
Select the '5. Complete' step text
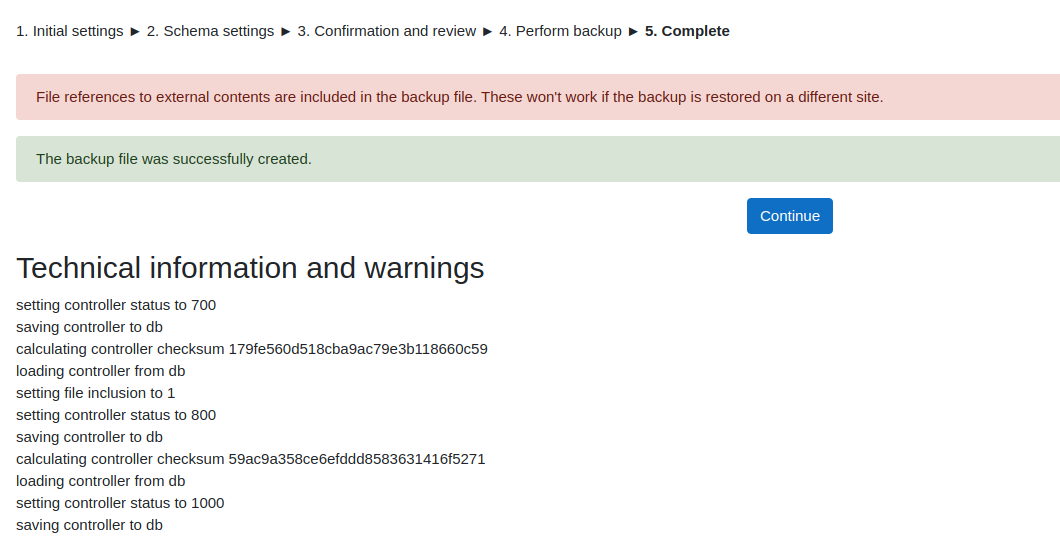coord(687,31)
